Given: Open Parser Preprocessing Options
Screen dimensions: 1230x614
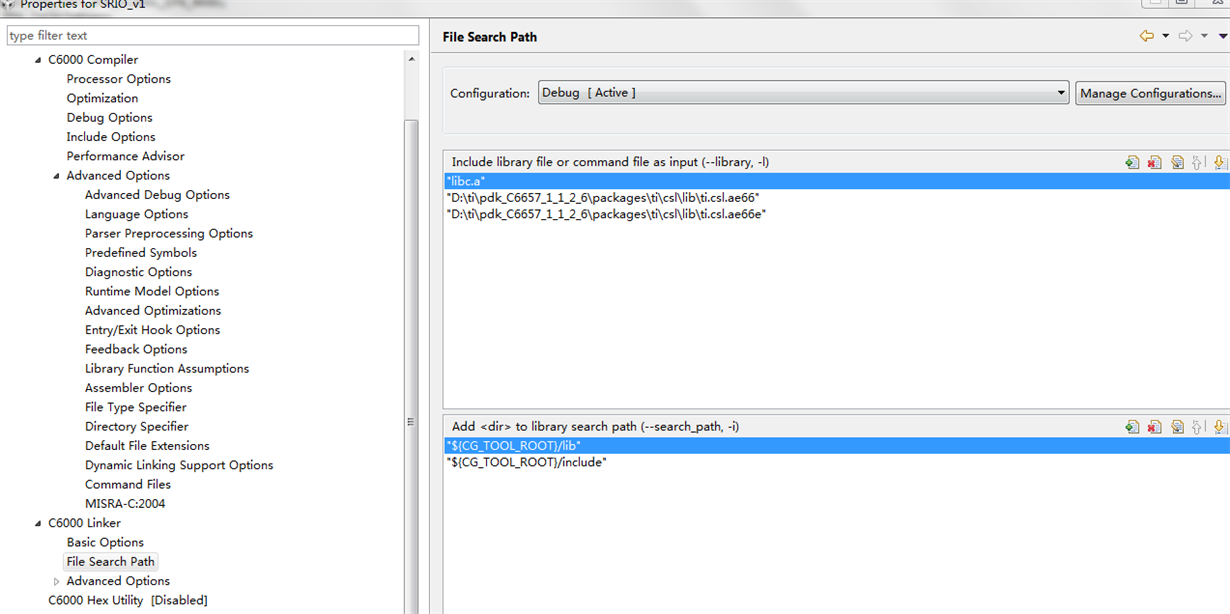Looking at the screenshot, I should coord(169,233).
